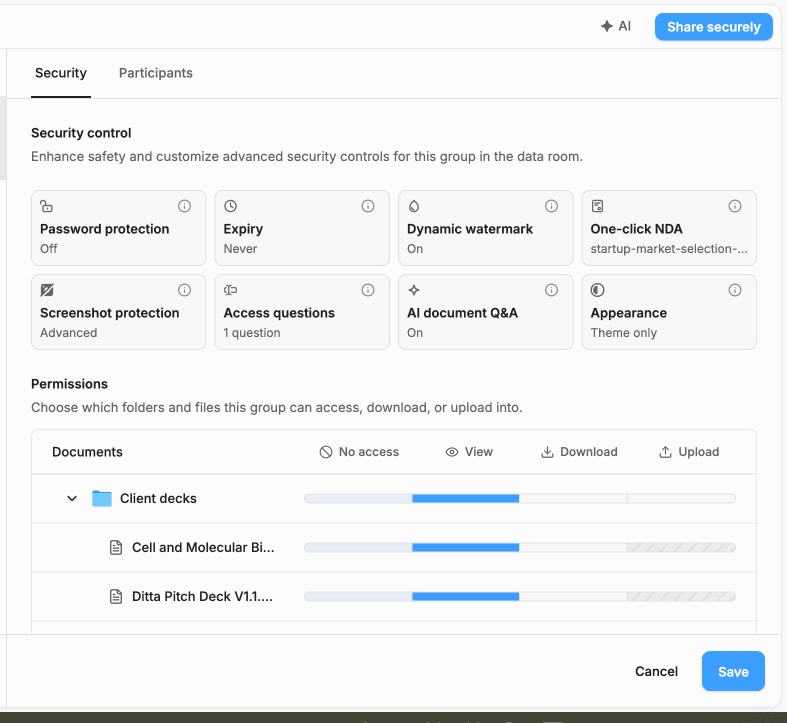Click the Appearance half-circle icon
This screenshot has width=787, height=723.
[x=597, y=290]
